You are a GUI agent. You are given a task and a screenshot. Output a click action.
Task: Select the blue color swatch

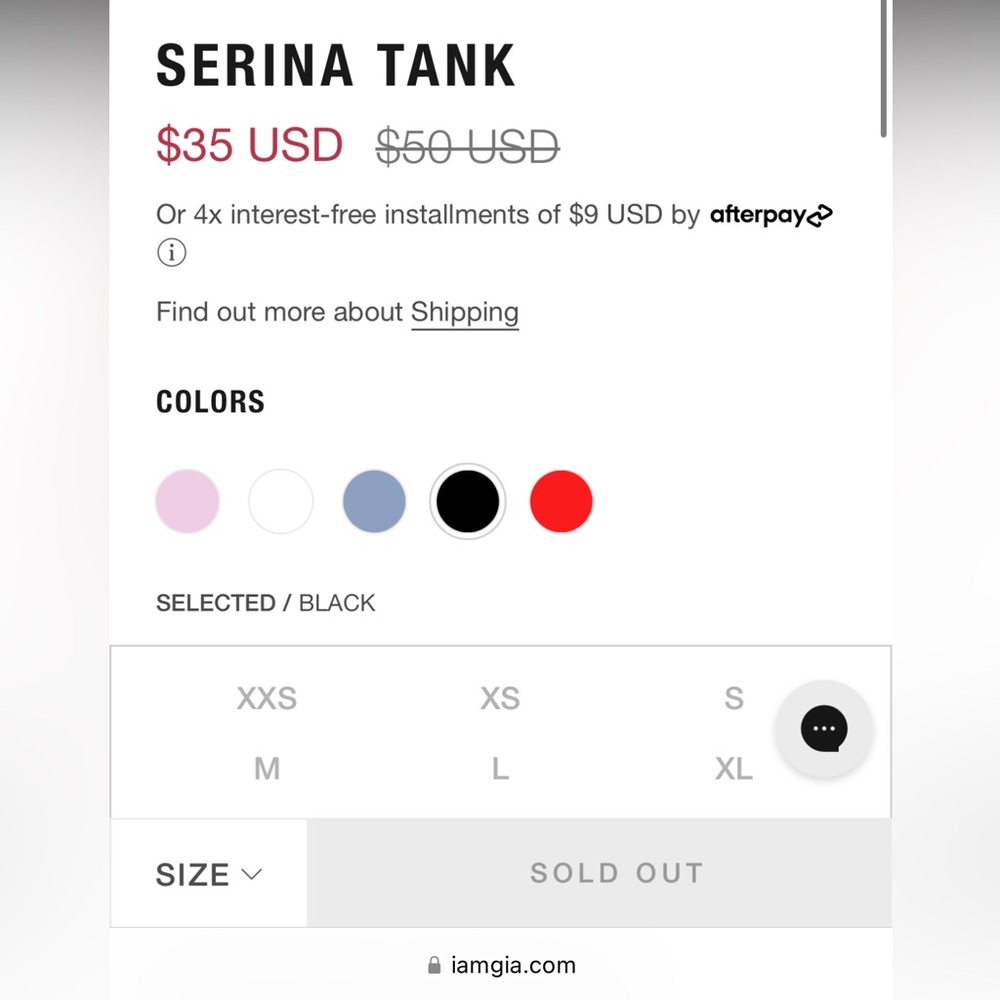374,501
